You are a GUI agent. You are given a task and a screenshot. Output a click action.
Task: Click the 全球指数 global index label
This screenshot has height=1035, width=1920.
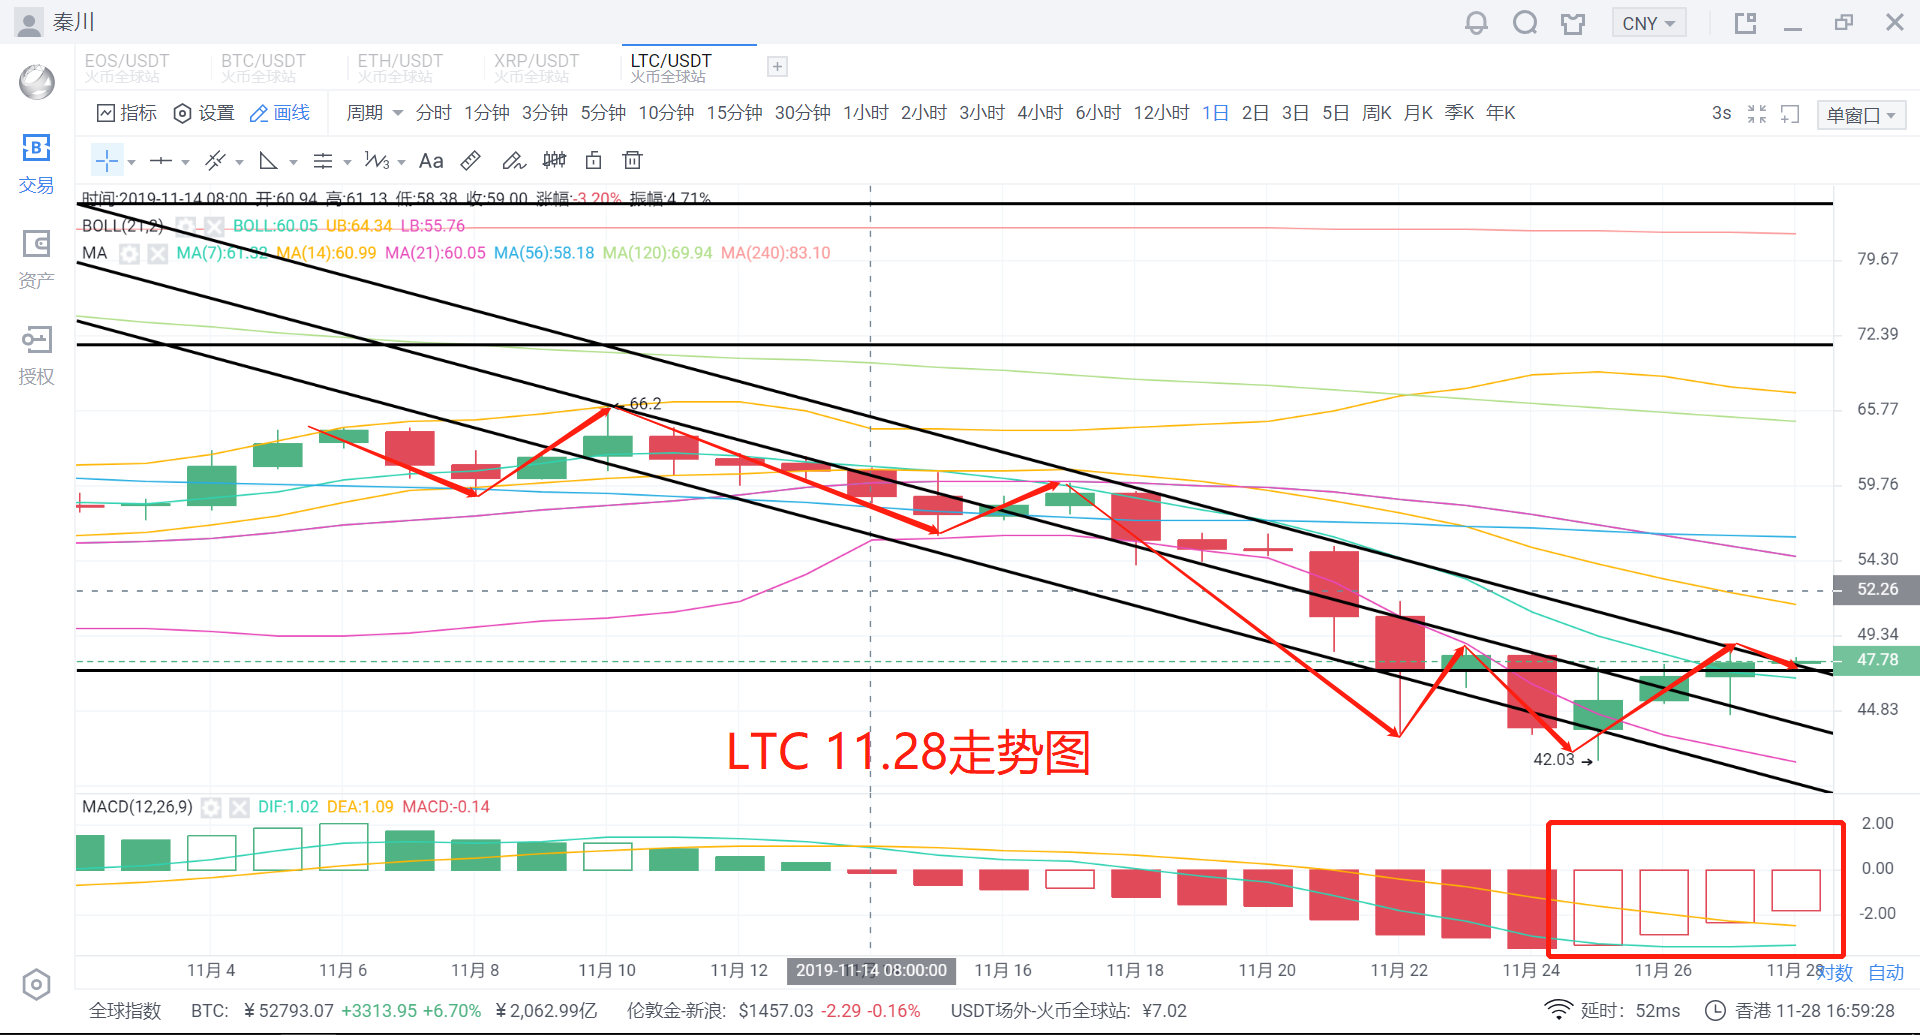pos(125,1011)
